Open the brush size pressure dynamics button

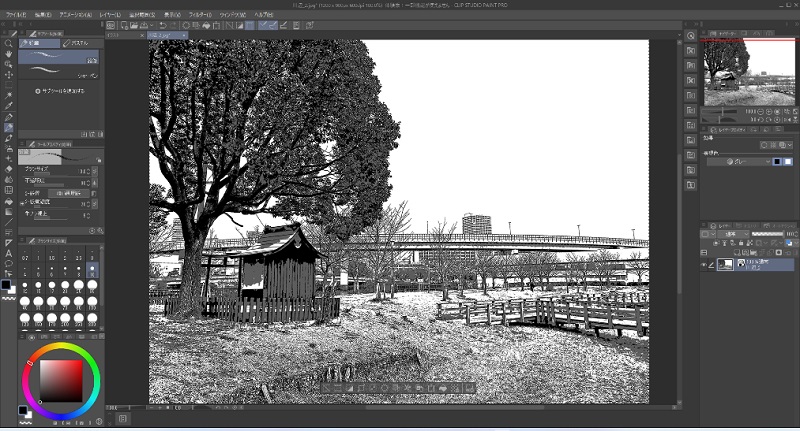(94, 171)
